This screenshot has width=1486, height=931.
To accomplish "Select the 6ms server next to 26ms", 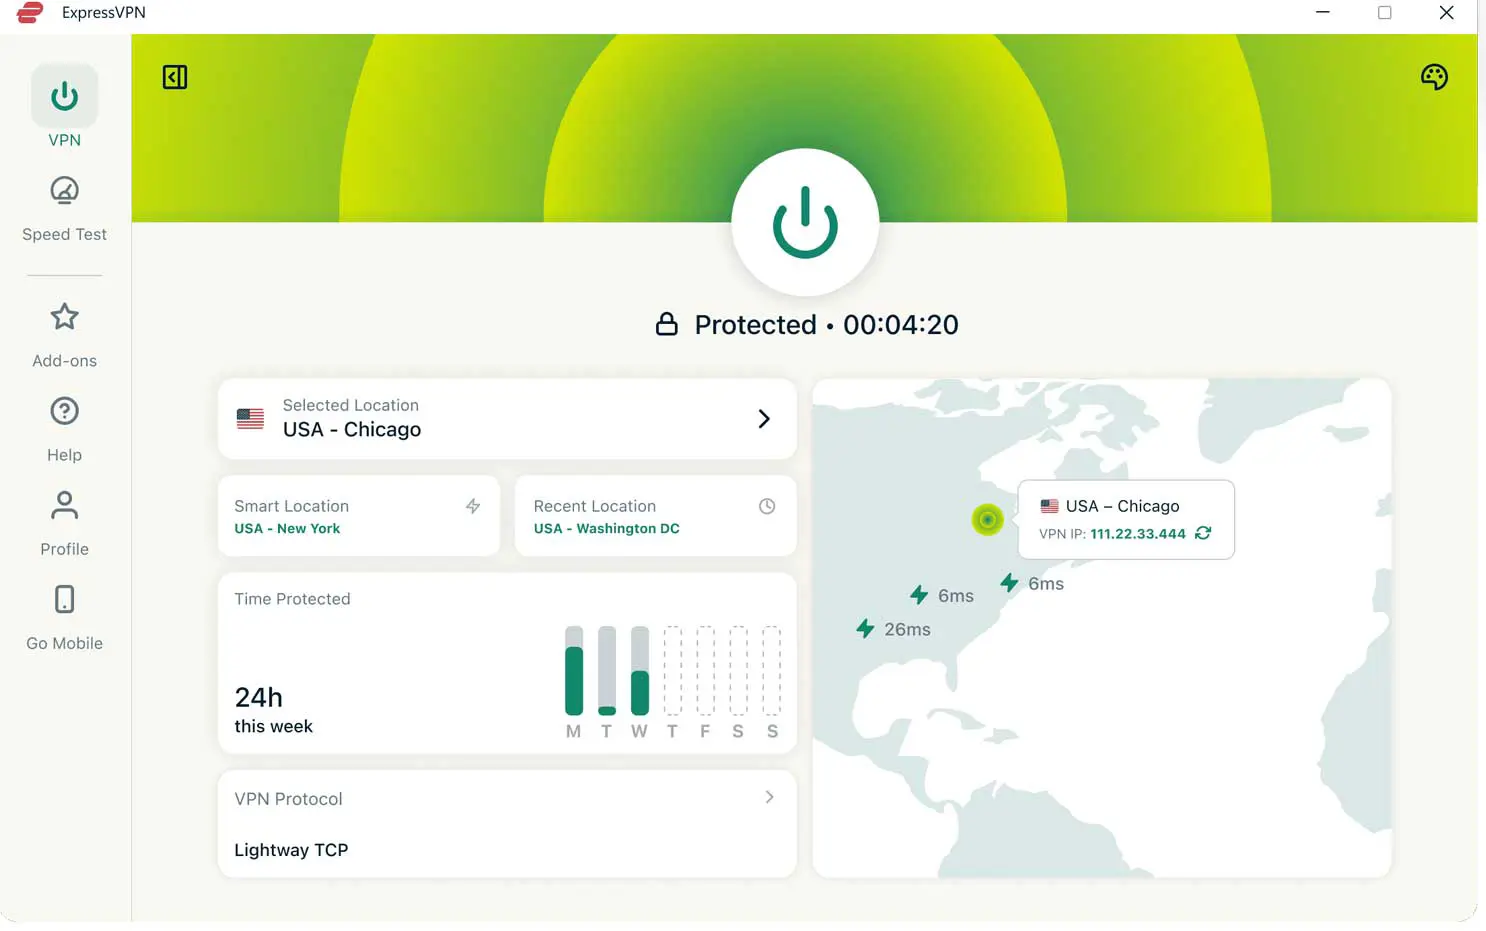I will (x=941, y=596).
